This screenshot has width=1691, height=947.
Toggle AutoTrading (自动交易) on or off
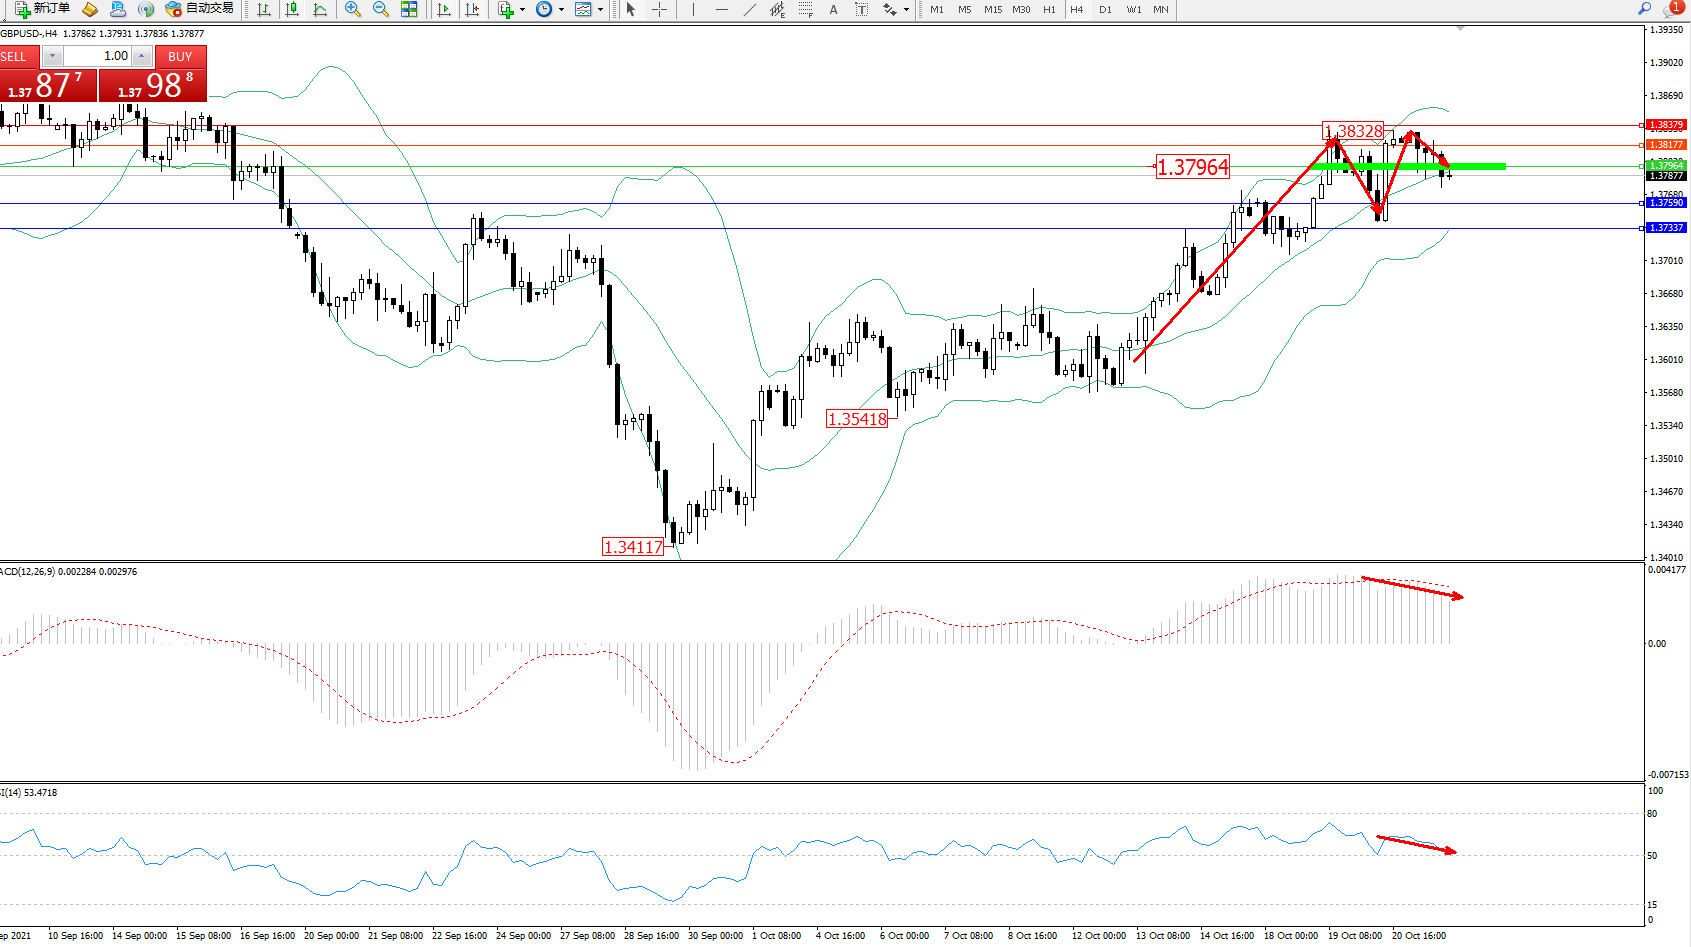tap(200, 9)
